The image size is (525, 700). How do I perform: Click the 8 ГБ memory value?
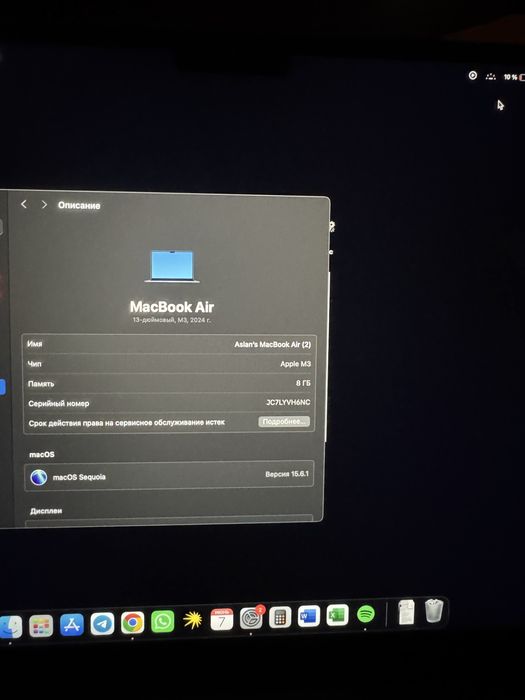[303, 383]
